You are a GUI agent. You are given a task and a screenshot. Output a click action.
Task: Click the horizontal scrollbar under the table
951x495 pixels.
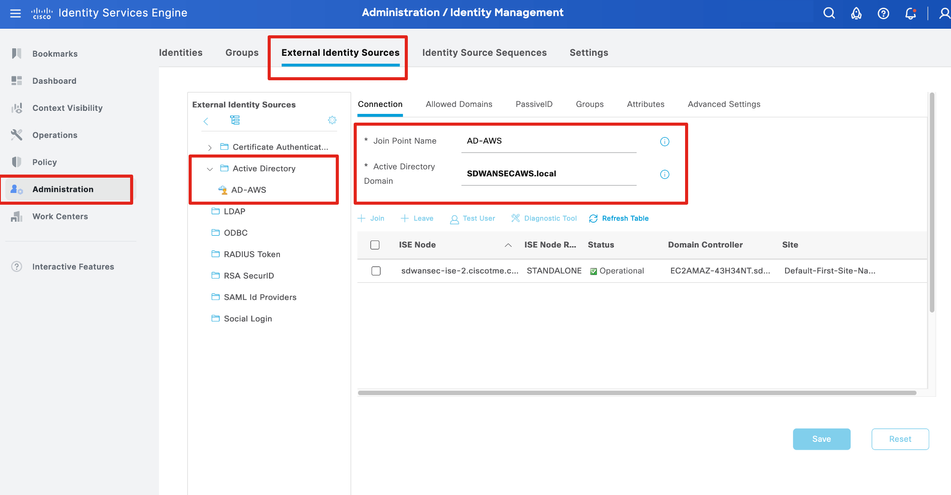pyautogui.click(x=637, y=393)
